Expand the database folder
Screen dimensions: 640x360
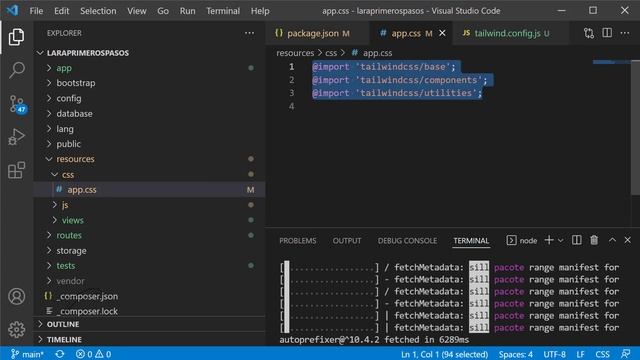click(149, 113)
